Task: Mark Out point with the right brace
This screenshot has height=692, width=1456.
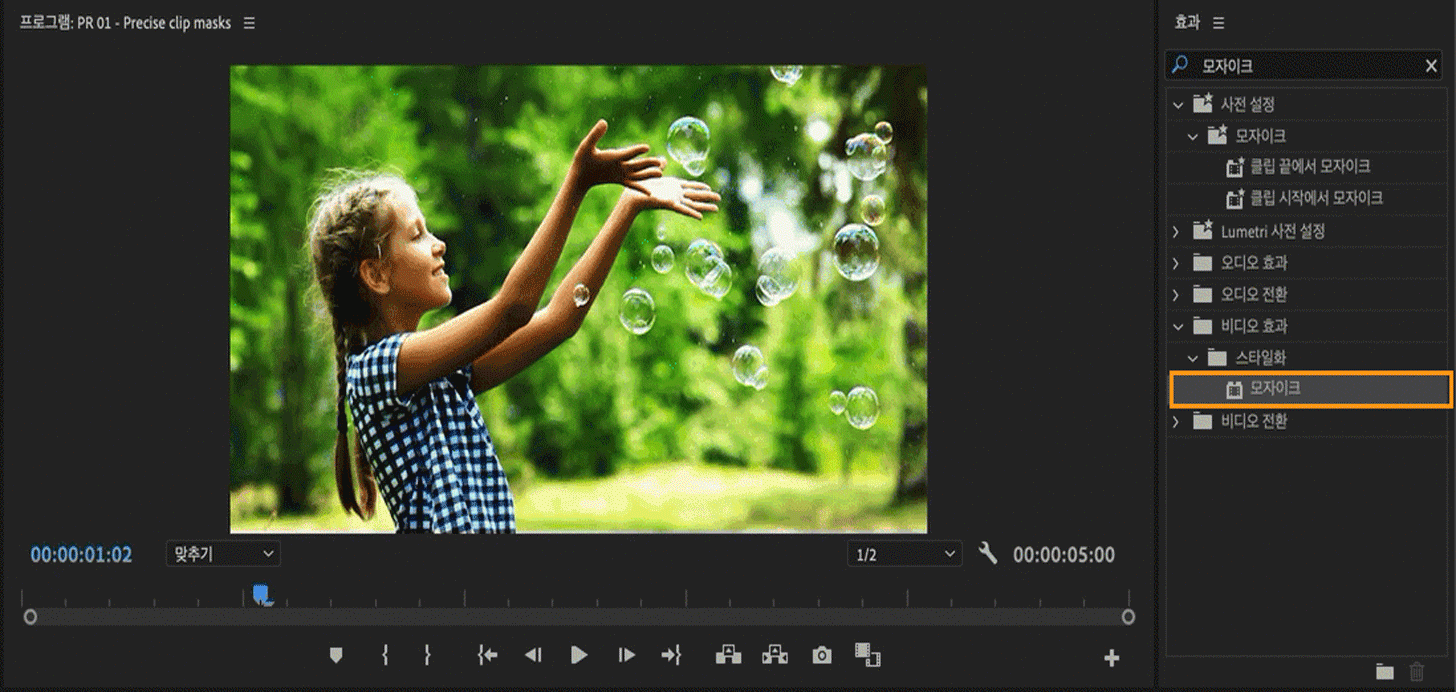Action: [x=427, y=655]
